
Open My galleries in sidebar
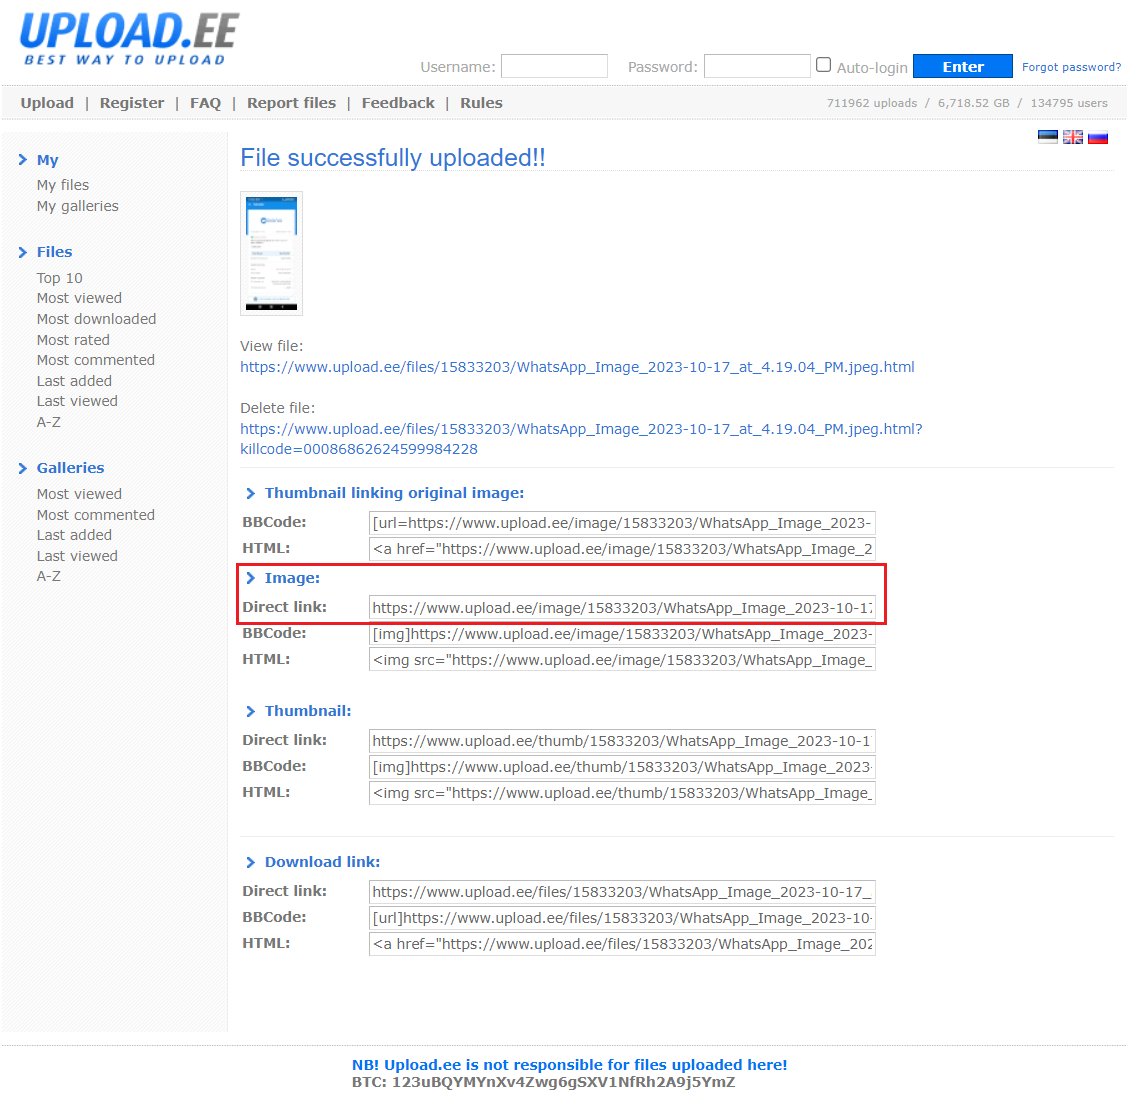click(78, 206)
